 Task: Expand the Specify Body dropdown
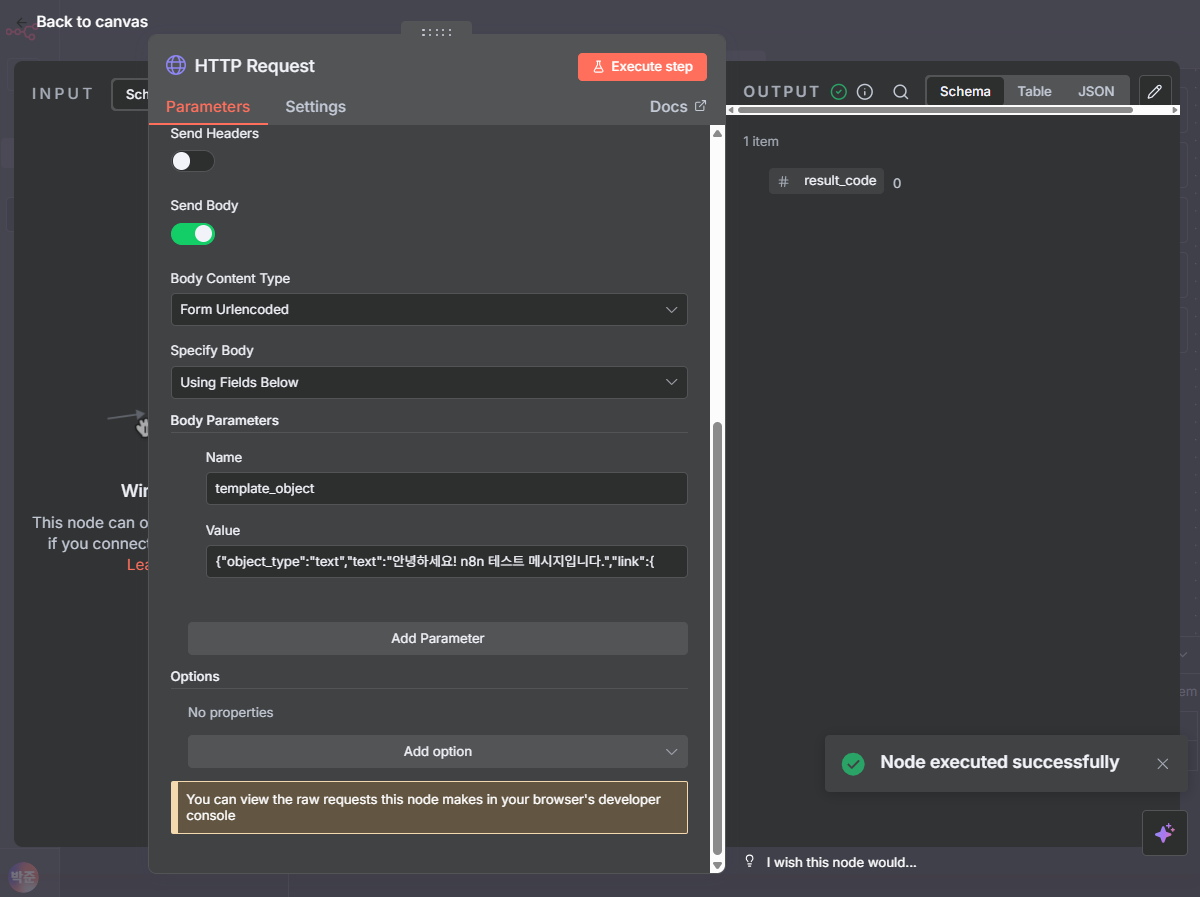[x=428, y=382]
